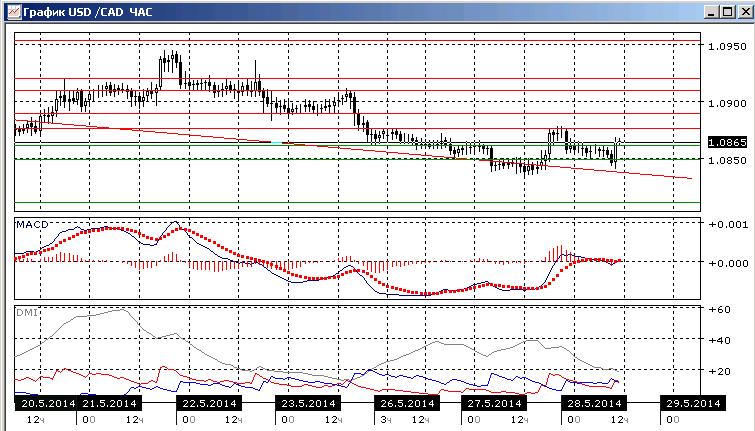The image size is (755, 431).
Task: Select the 23.5.2014 date marker
Action: click(308, 403)
